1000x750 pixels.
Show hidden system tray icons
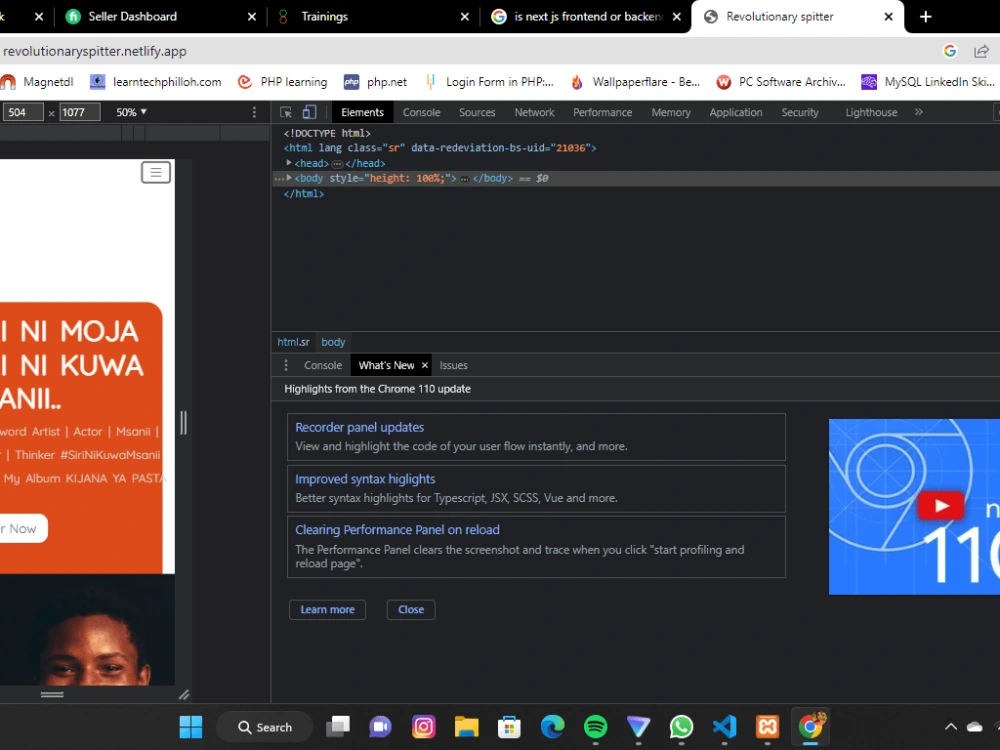click(x=950, y=726)
